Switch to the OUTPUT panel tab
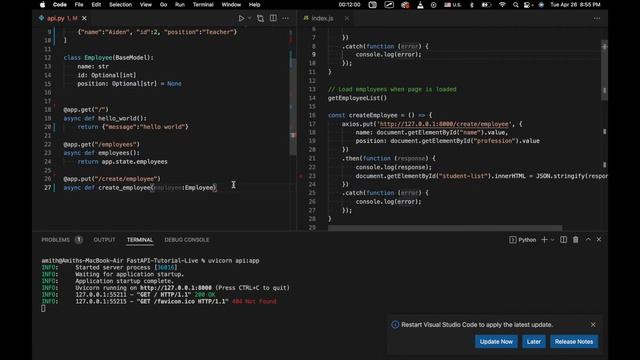The width and height of the screenshot is (640, 360). coord(104,240)
